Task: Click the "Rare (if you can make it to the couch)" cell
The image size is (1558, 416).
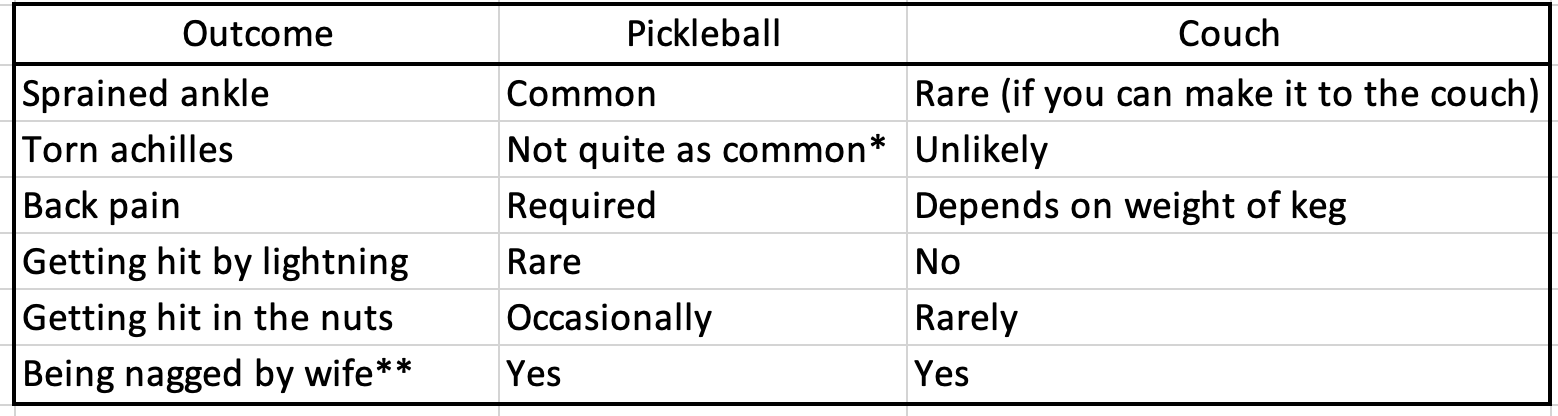Action: point(1227,93)
